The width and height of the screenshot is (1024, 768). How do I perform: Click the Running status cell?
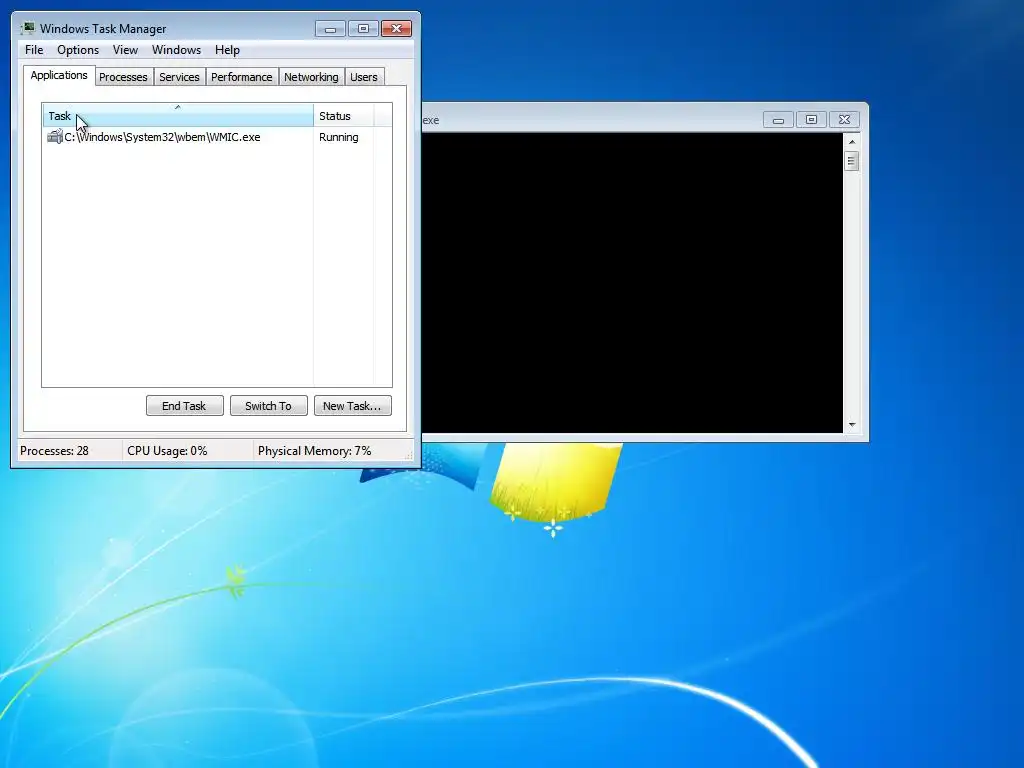tap(338, 137)
